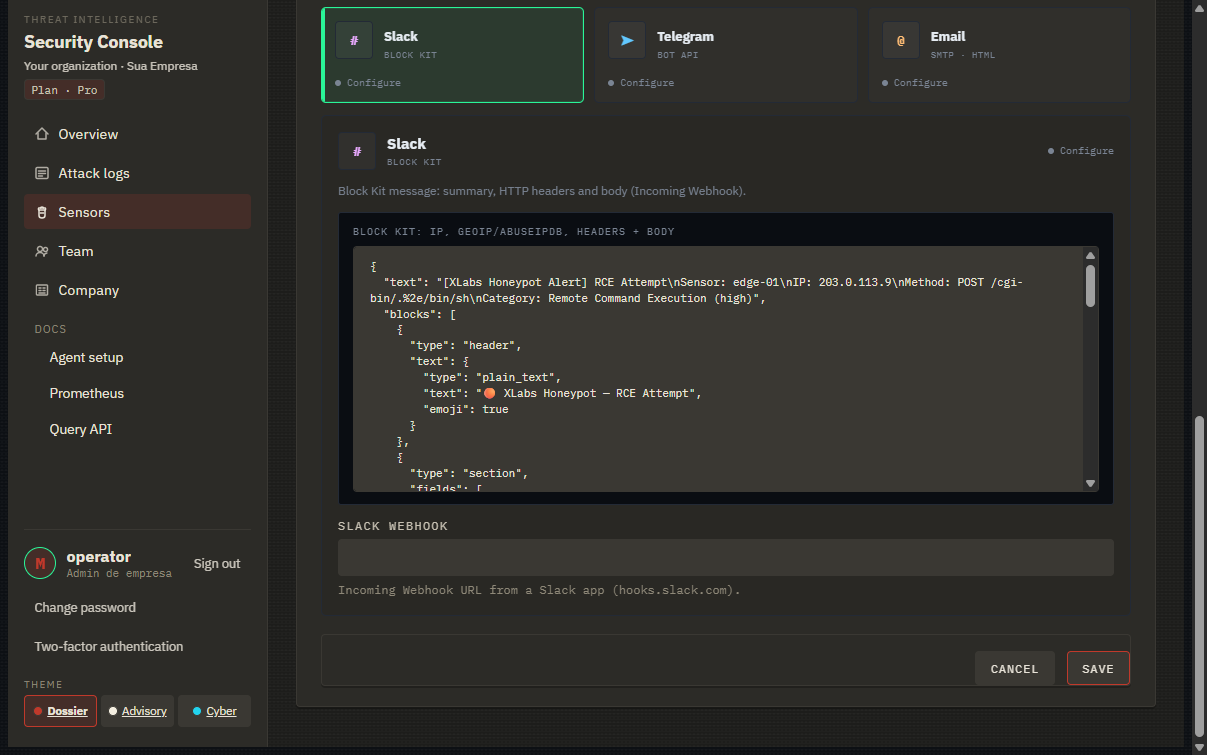Go to Attack logs using its list icon
This screenshot has height=755, width=1207.
[42, 173]
